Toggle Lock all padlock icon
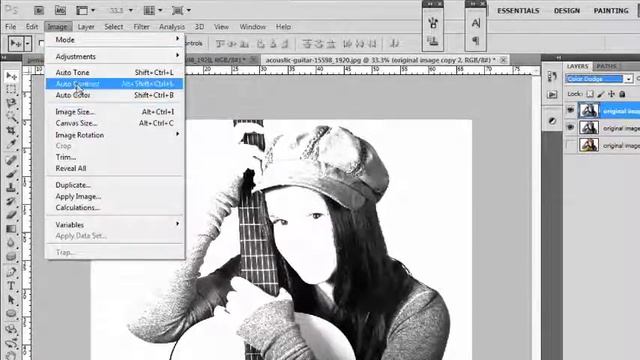 coord(622,94)
